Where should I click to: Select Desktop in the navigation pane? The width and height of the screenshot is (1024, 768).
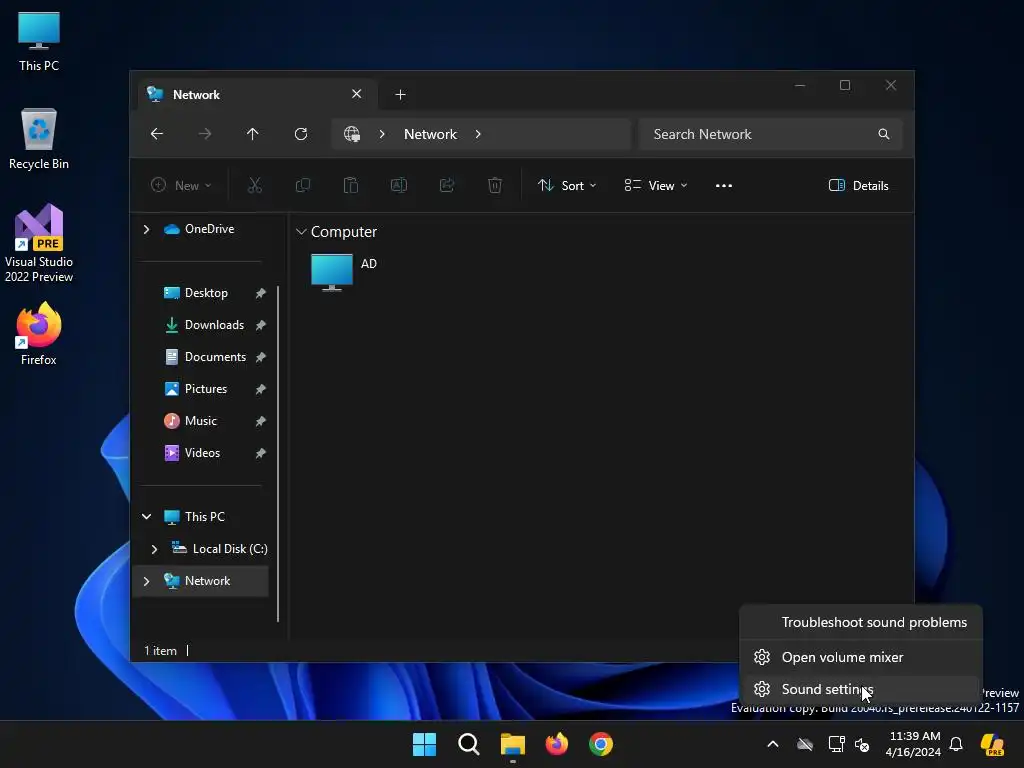click(206, 293)
